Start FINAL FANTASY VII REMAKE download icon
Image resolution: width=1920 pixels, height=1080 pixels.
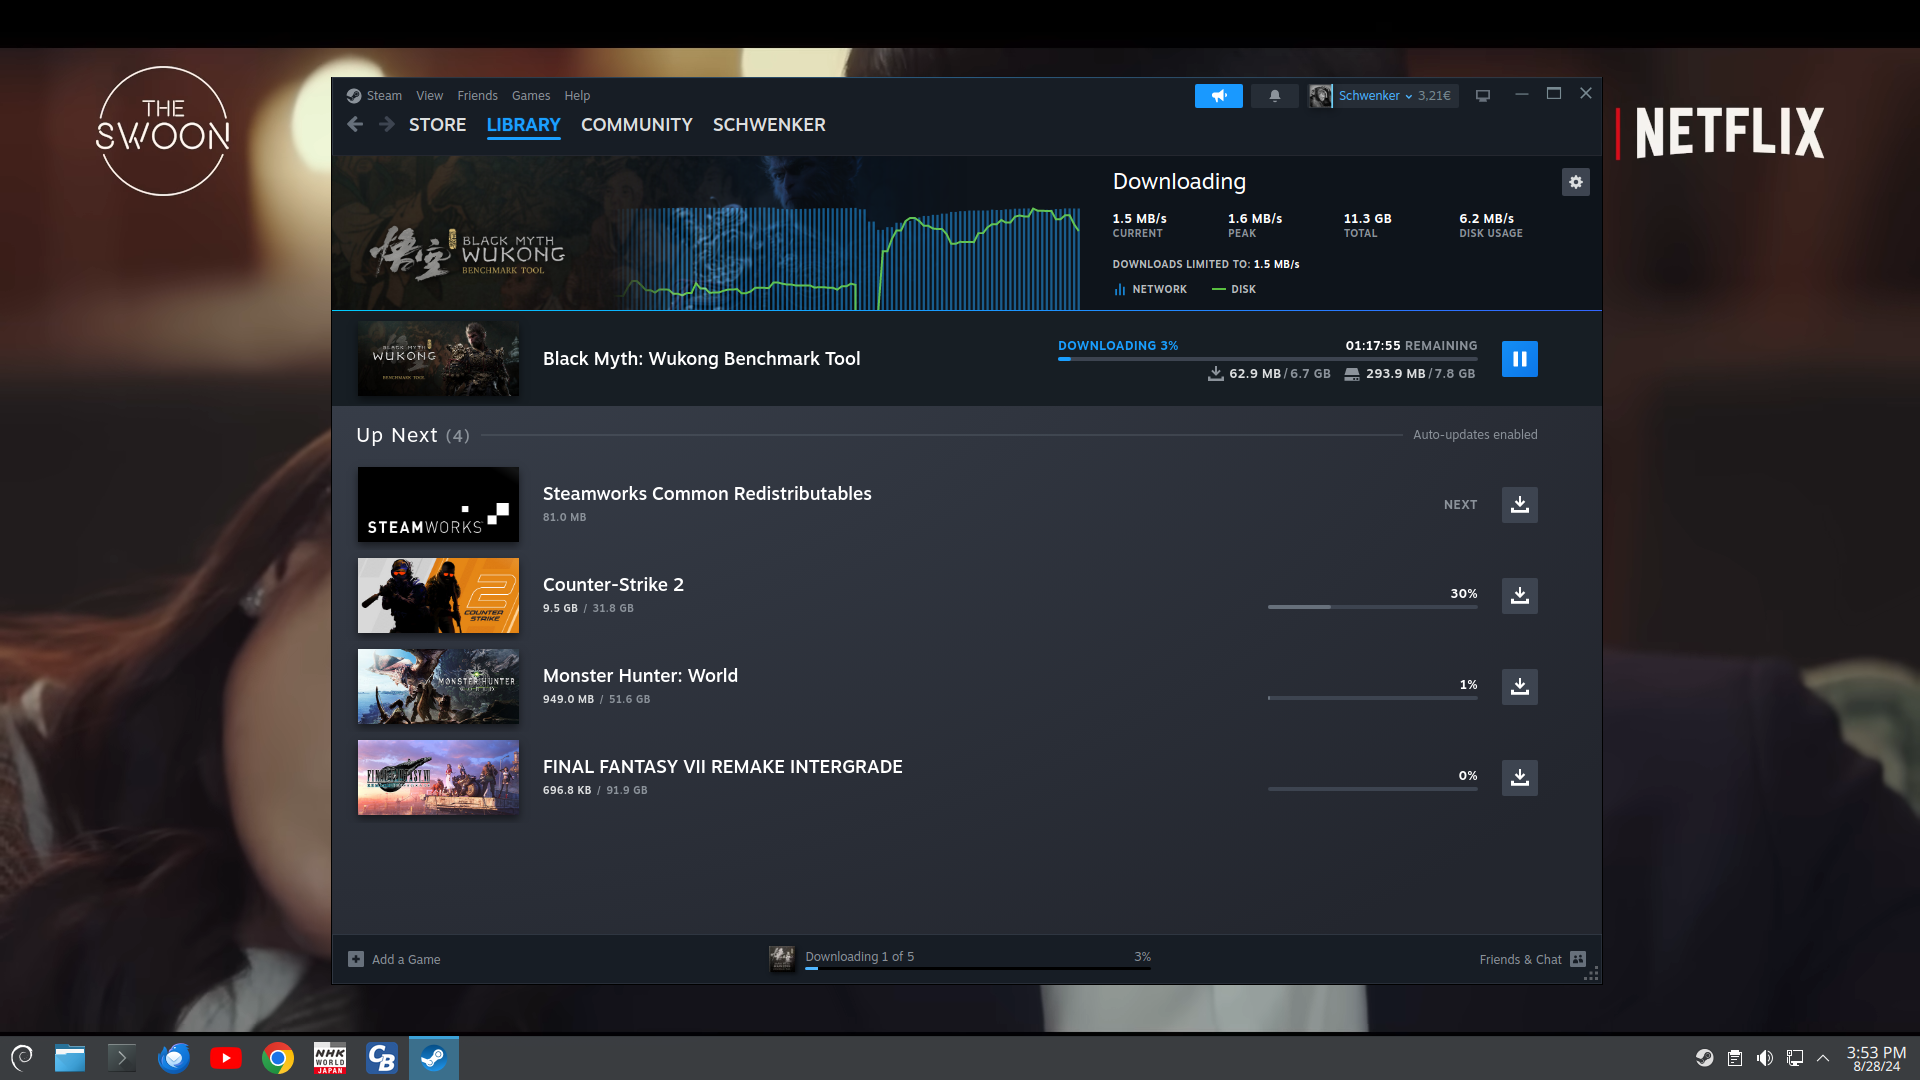[1519, 778]
